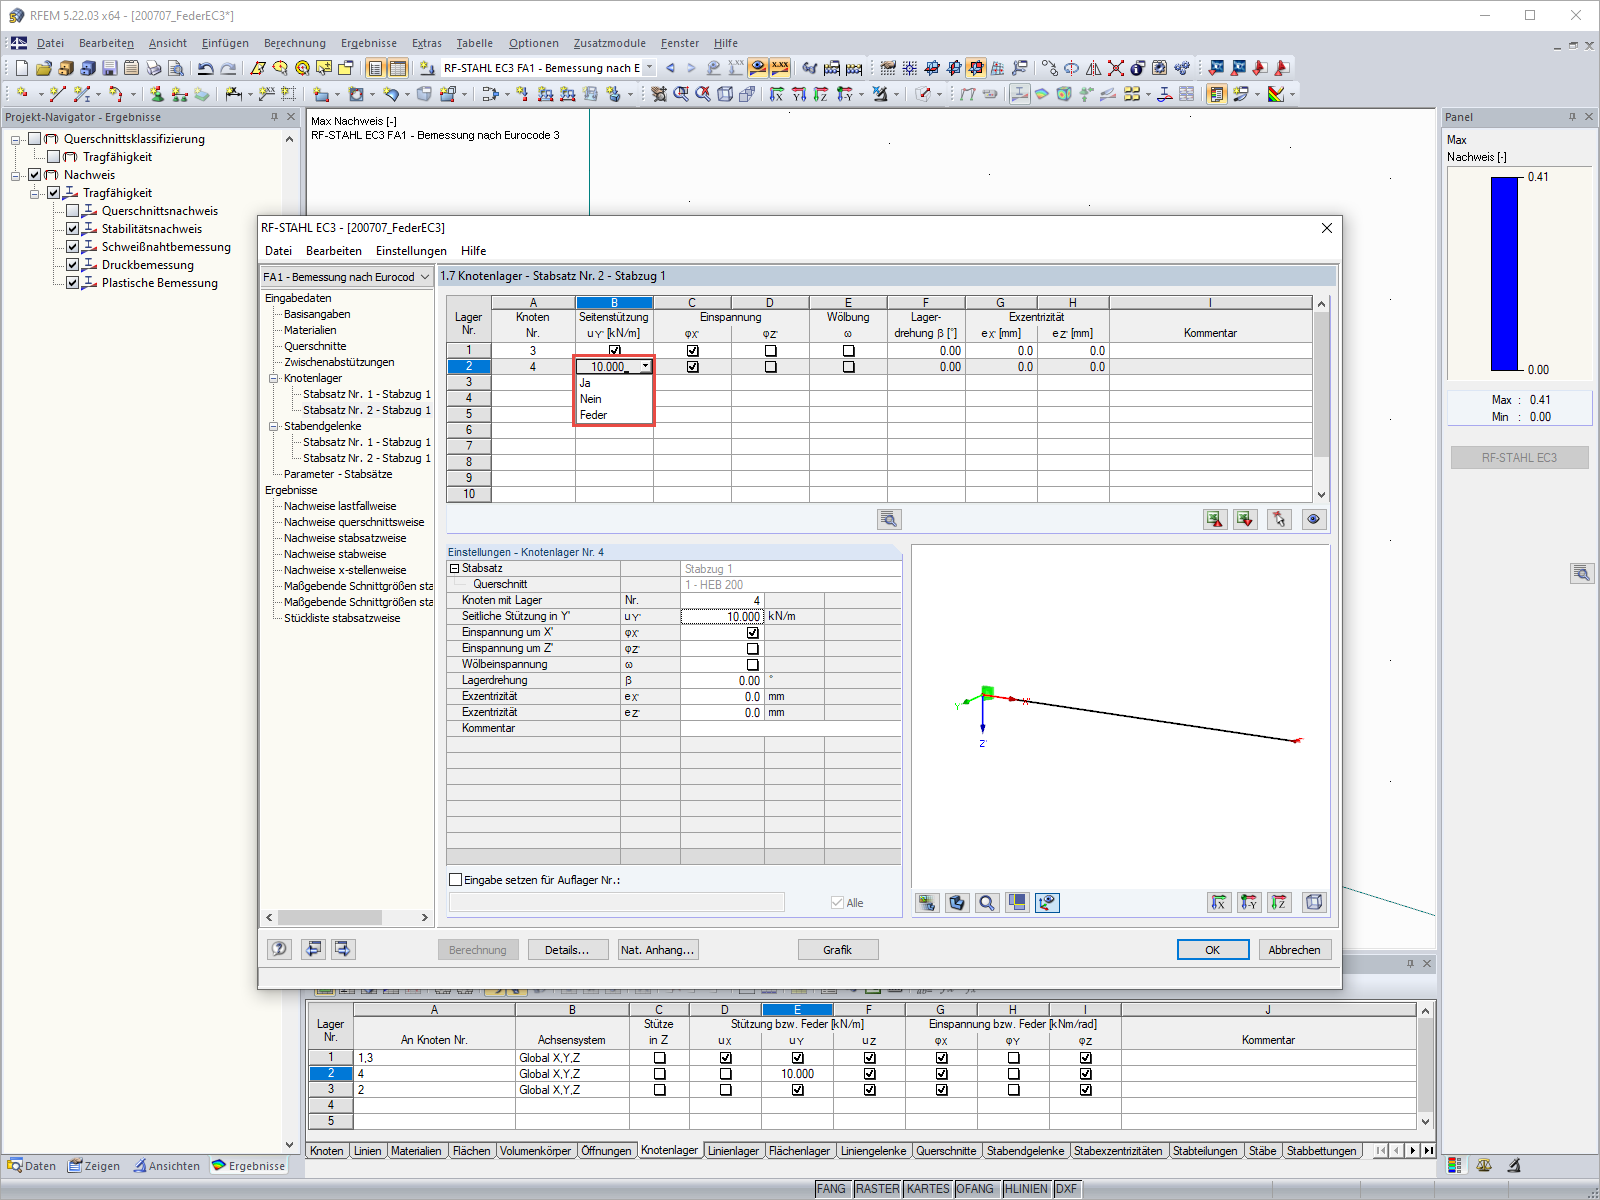Collapse the Knotenlager tree branch

(273, 378)
